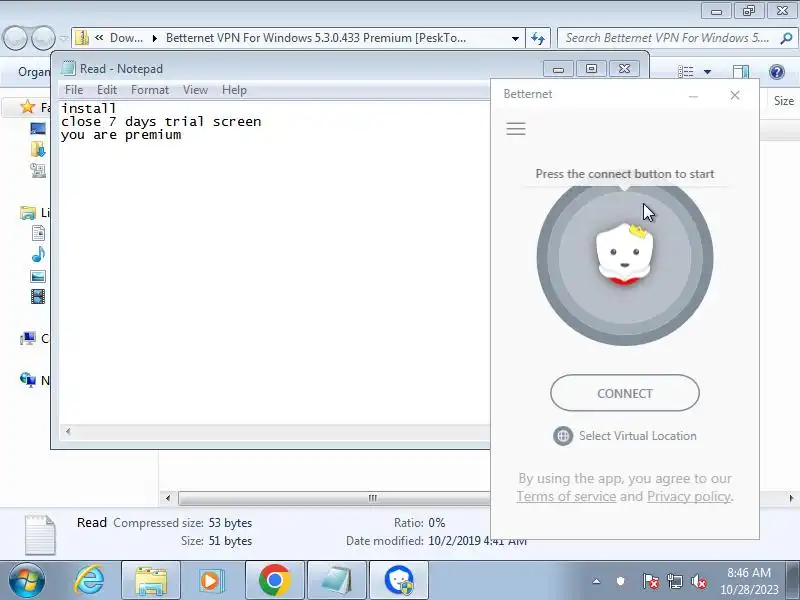The image size is (800, 600).
Task: Click the Notepad scroll left arrow
Action: 68,432
